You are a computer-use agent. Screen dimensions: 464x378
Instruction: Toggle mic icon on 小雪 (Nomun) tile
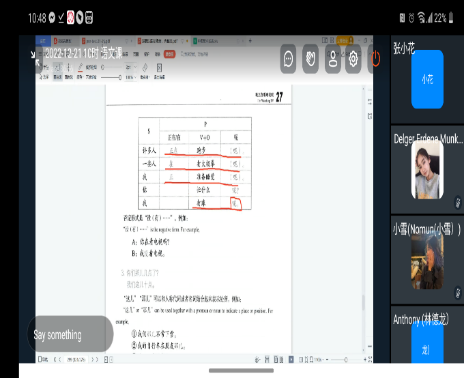[458, 293]
